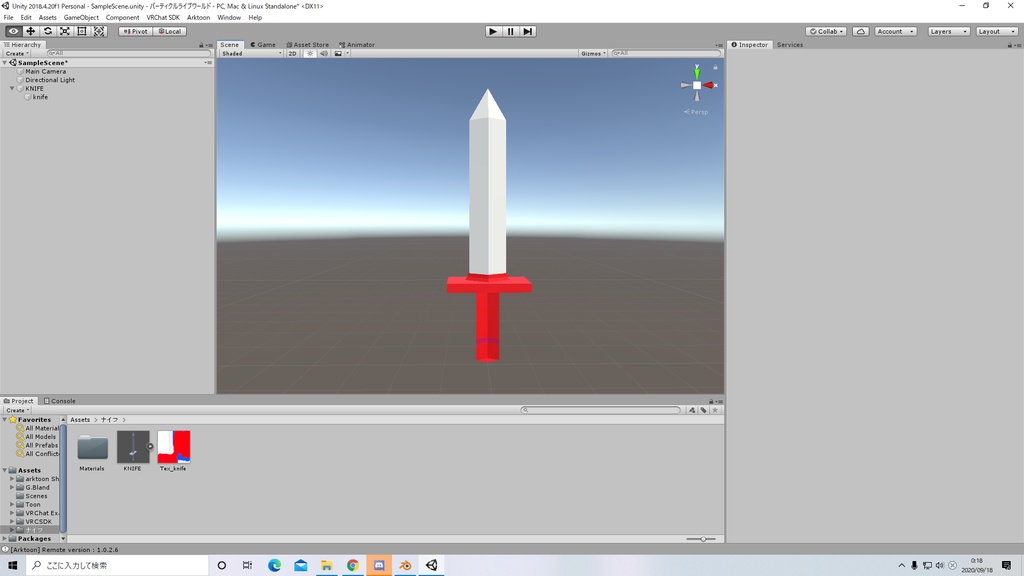Toggle Local/Global handle rotation
The image size is (1024, 576).
tap(170, 31)
